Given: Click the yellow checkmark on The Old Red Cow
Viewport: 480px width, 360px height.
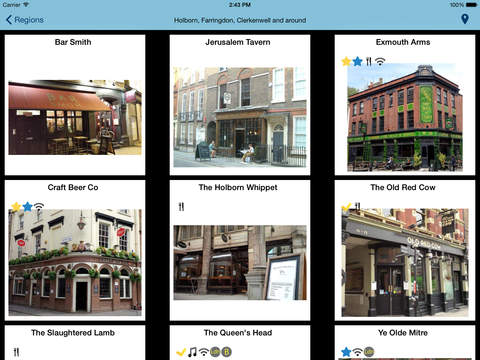Looking at the screenshot, I should tap(347, 207).
